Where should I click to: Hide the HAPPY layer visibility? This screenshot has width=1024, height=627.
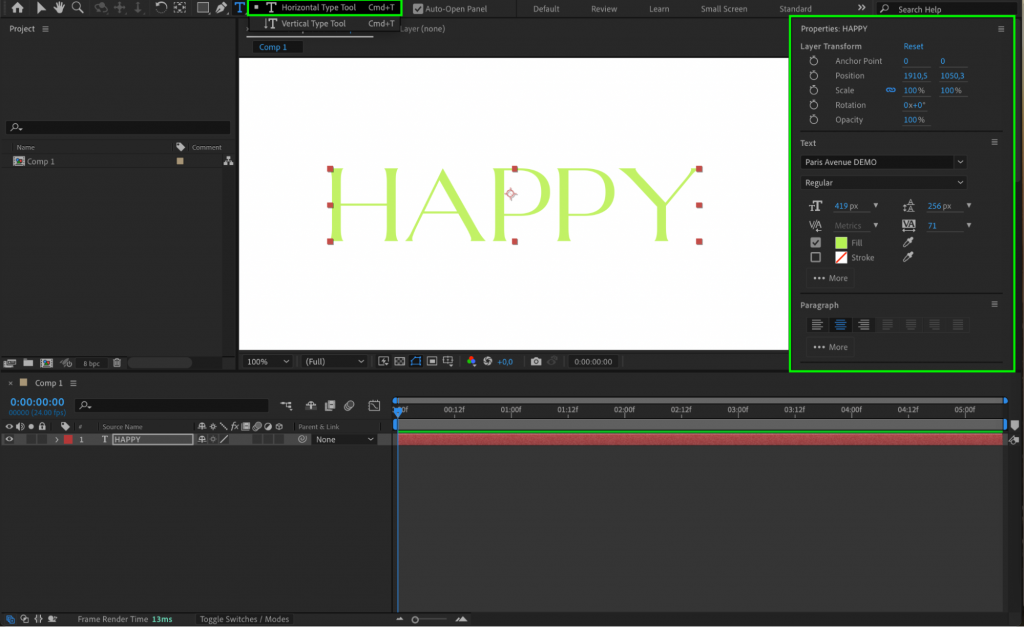[x=10, y=439]
